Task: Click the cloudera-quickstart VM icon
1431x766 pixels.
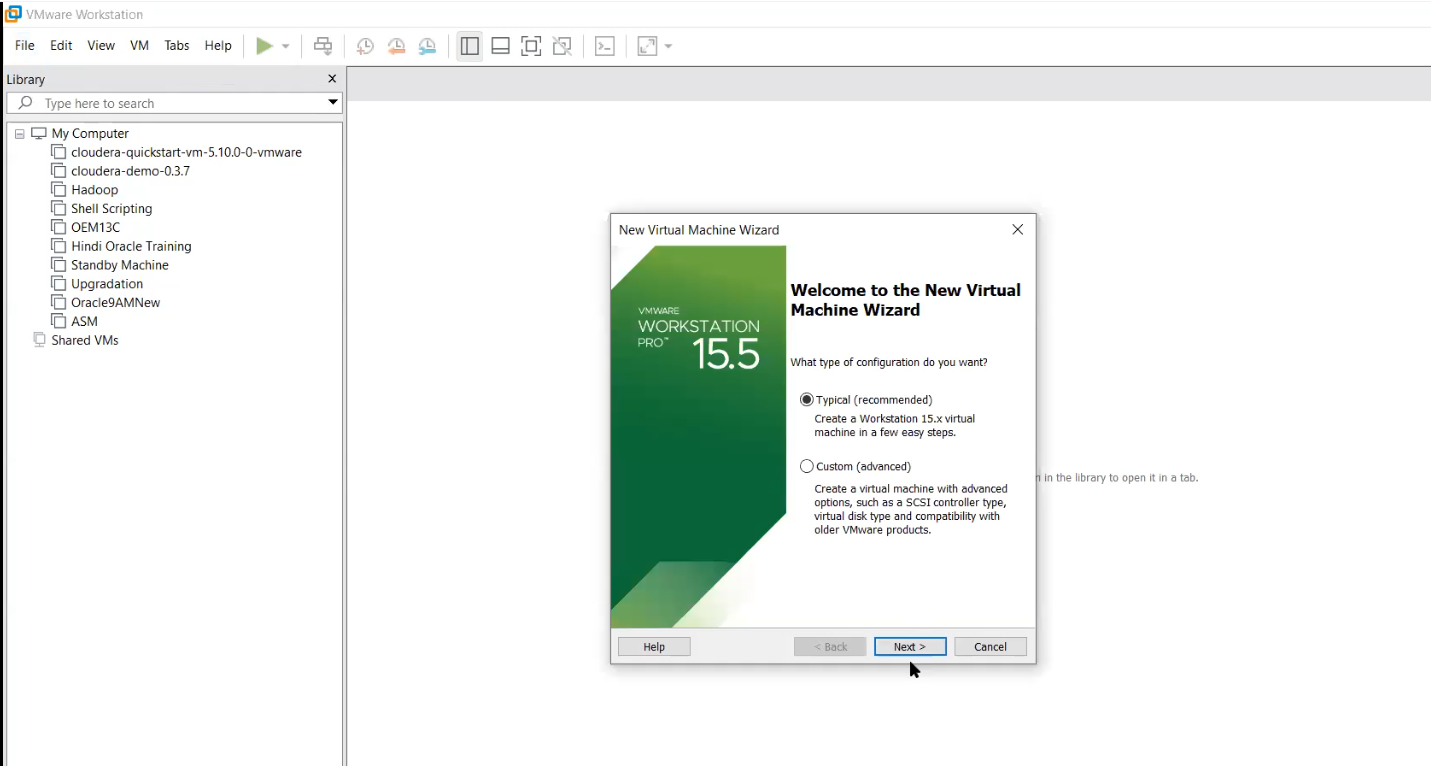Action: coord(59,152)
